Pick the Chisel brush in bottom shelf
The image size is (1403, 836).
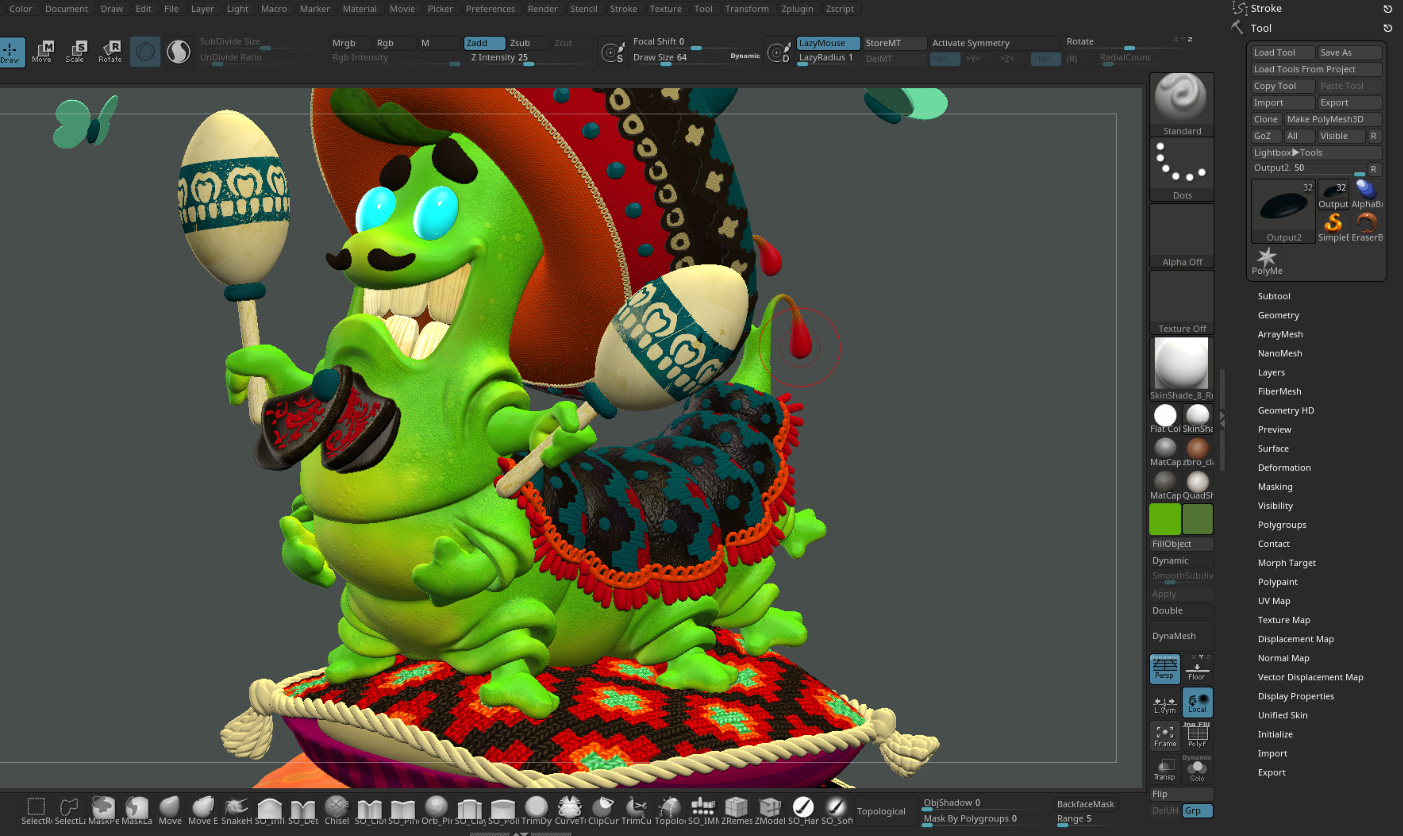(x=337, y=810)
